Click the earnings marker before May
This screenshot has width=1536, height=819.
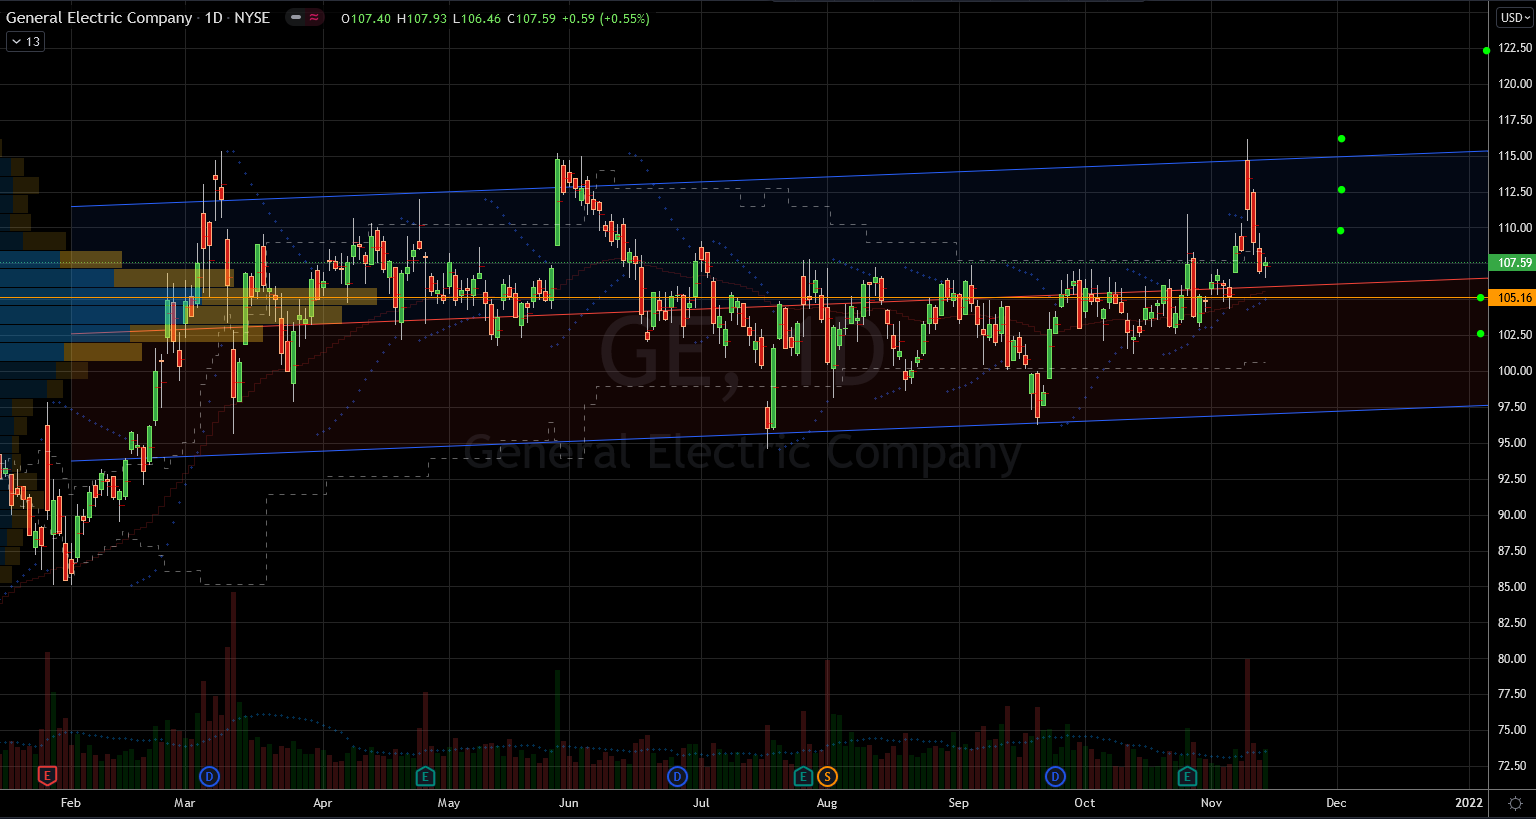(424, 776)
